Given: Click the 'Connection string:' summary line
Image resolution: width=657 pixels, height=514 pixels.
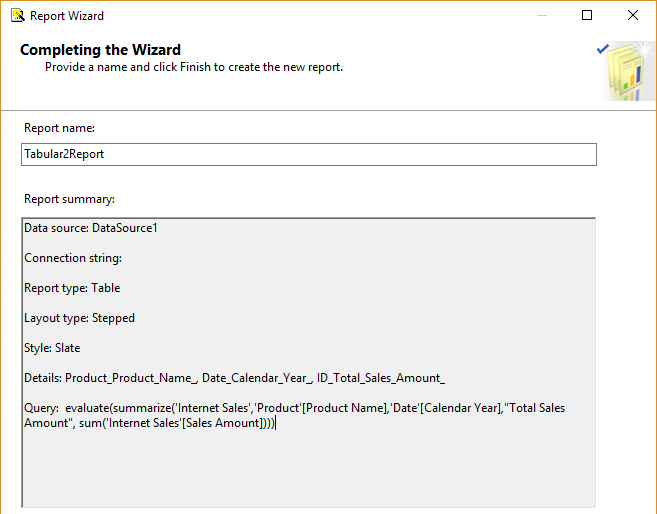Looking at the screenshot, I should pos(72,258).
